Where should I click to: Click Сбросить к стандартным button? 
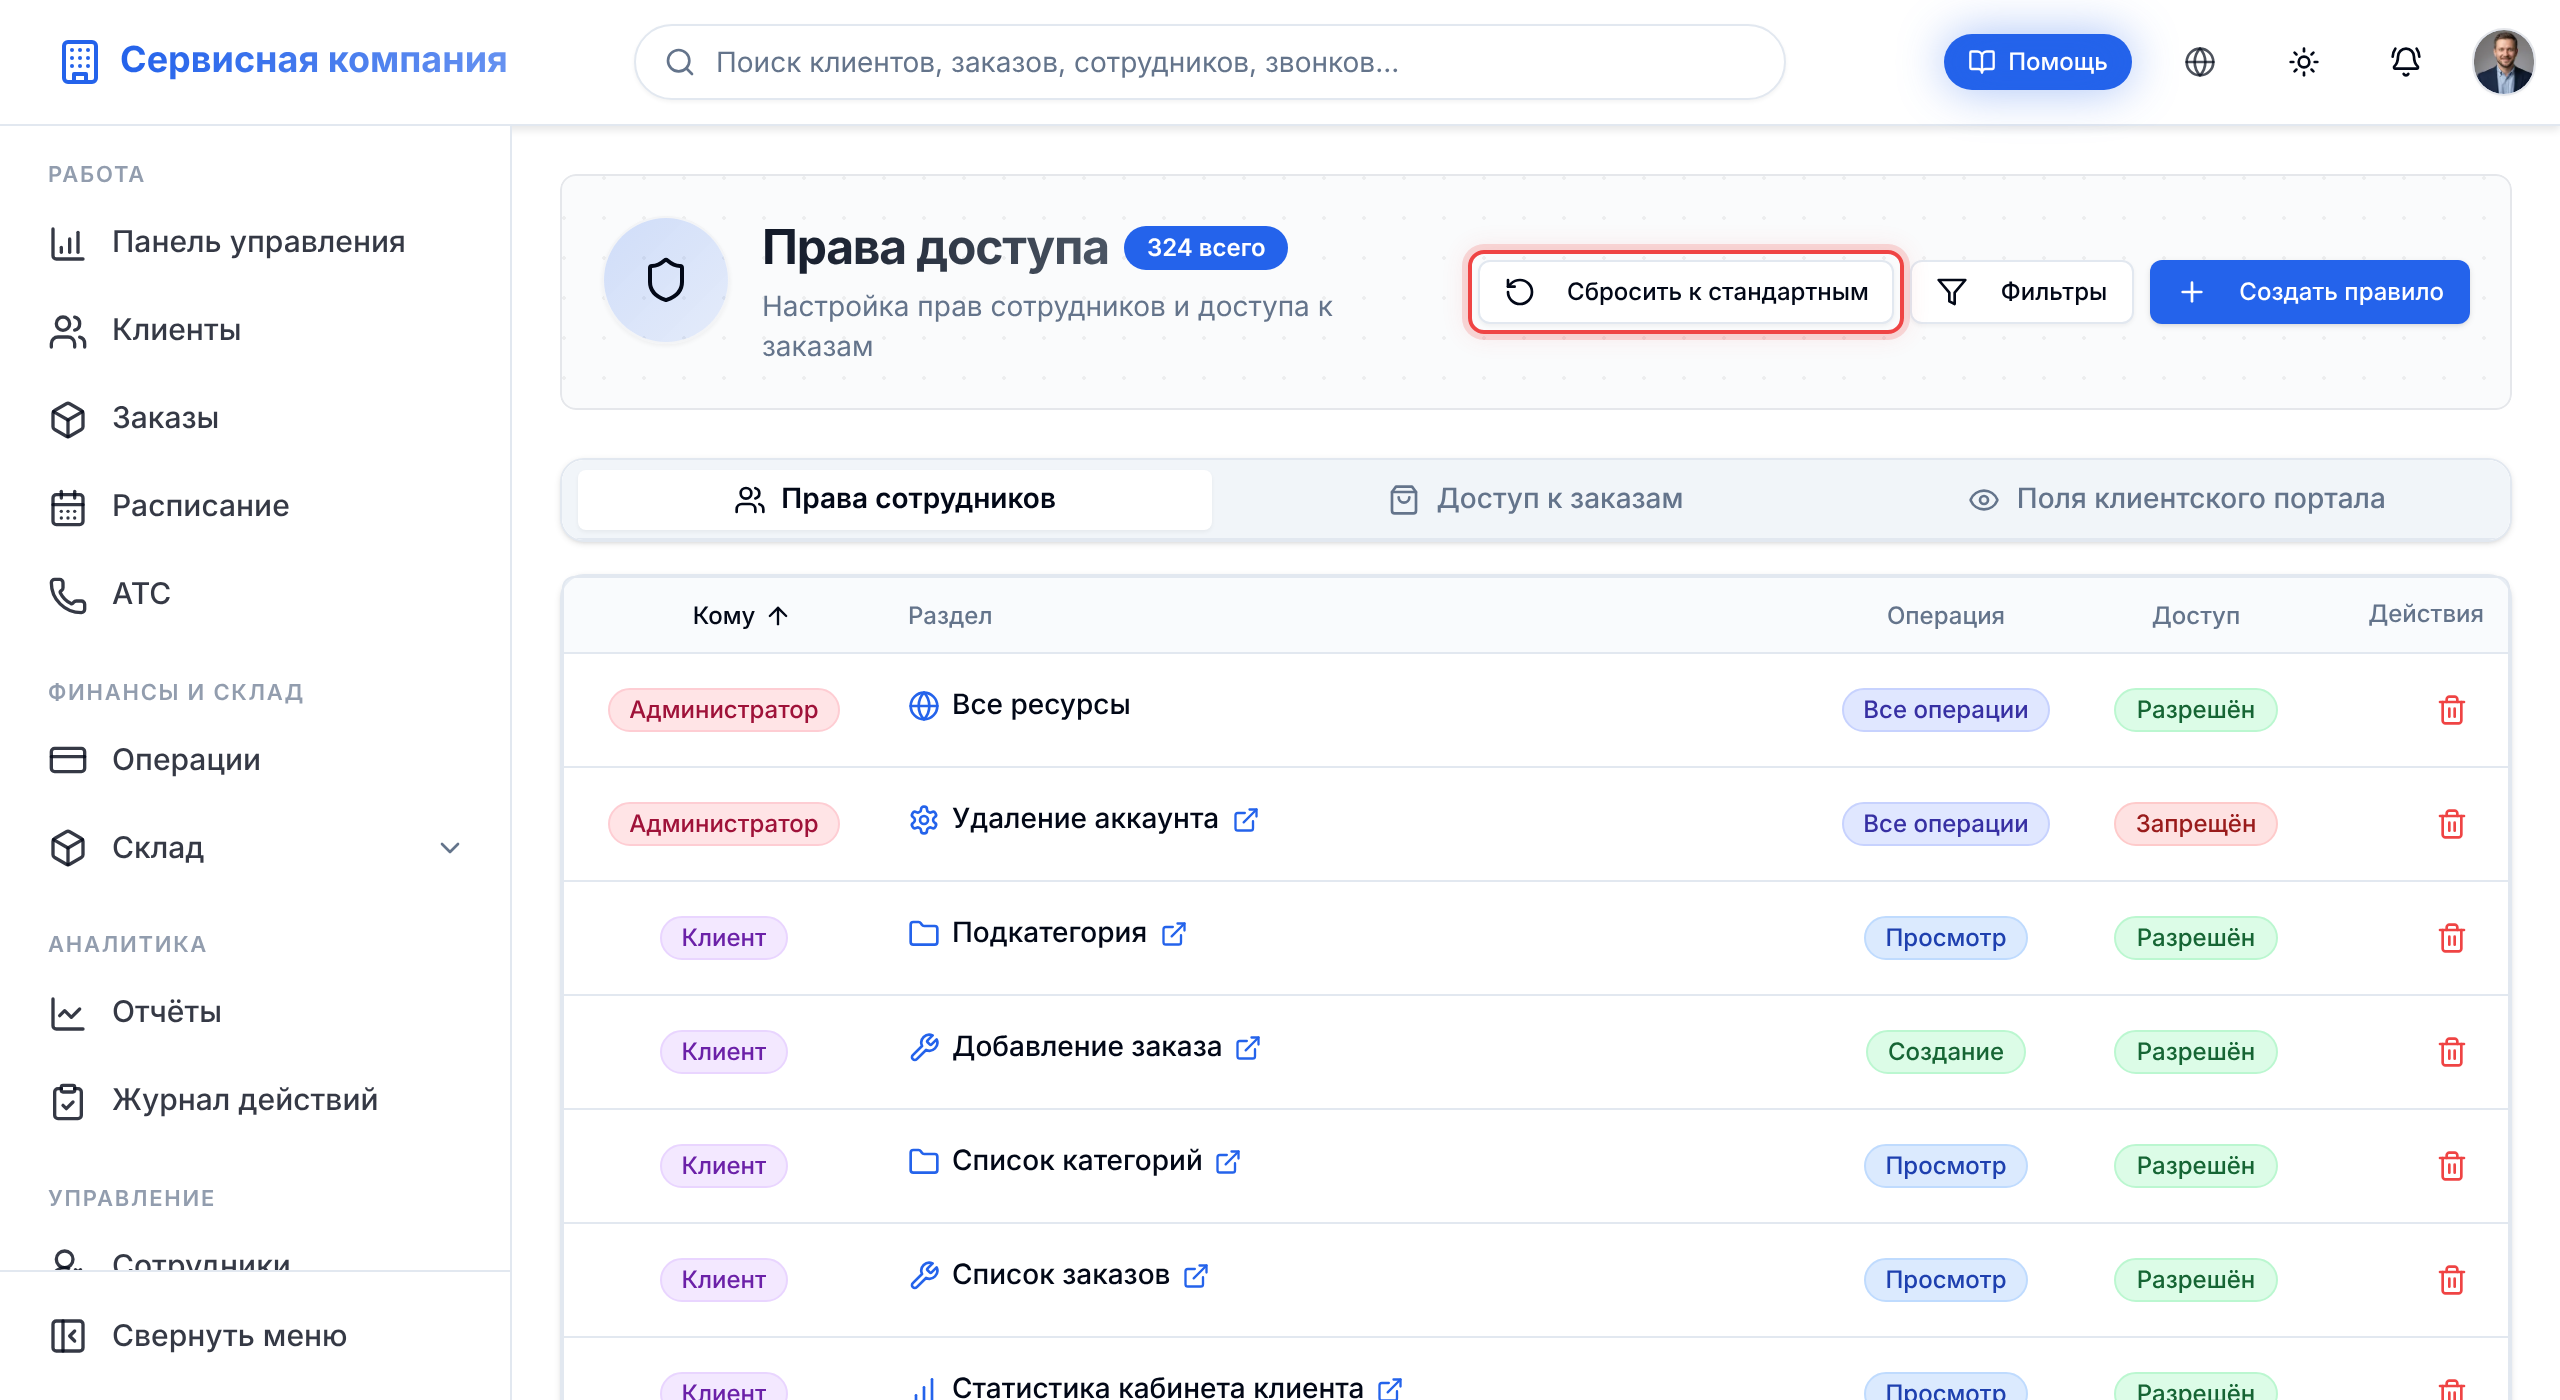pos(1686,291)
